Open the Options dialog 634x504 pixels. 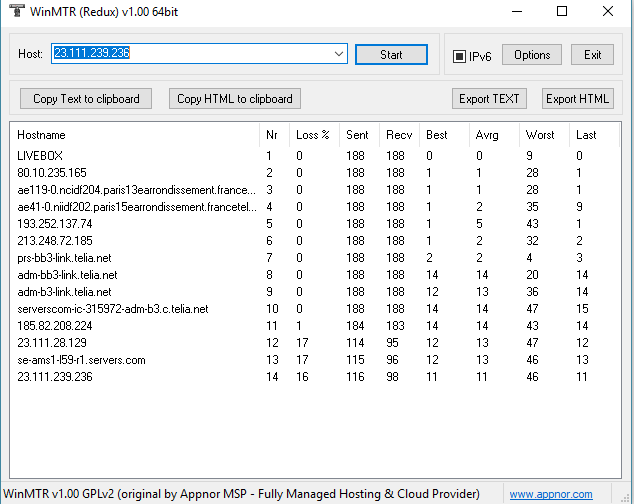click(x=532, y=55)
